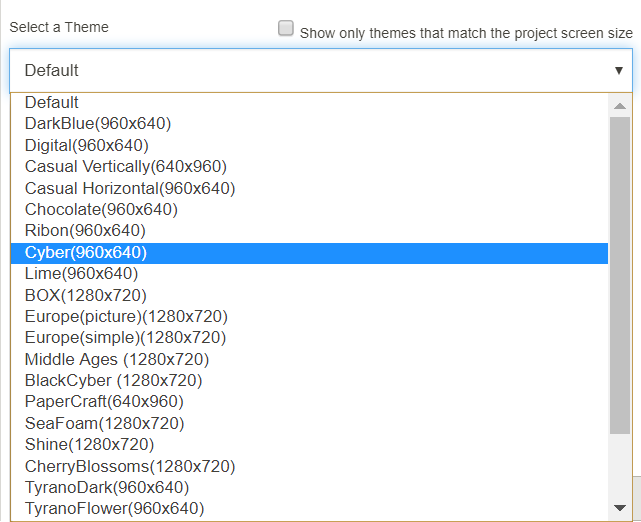Image resolution: width=641 pixels, height=522 pixels.
Task: Choose PaperCraft(640x960) theme
Action: 309,402
